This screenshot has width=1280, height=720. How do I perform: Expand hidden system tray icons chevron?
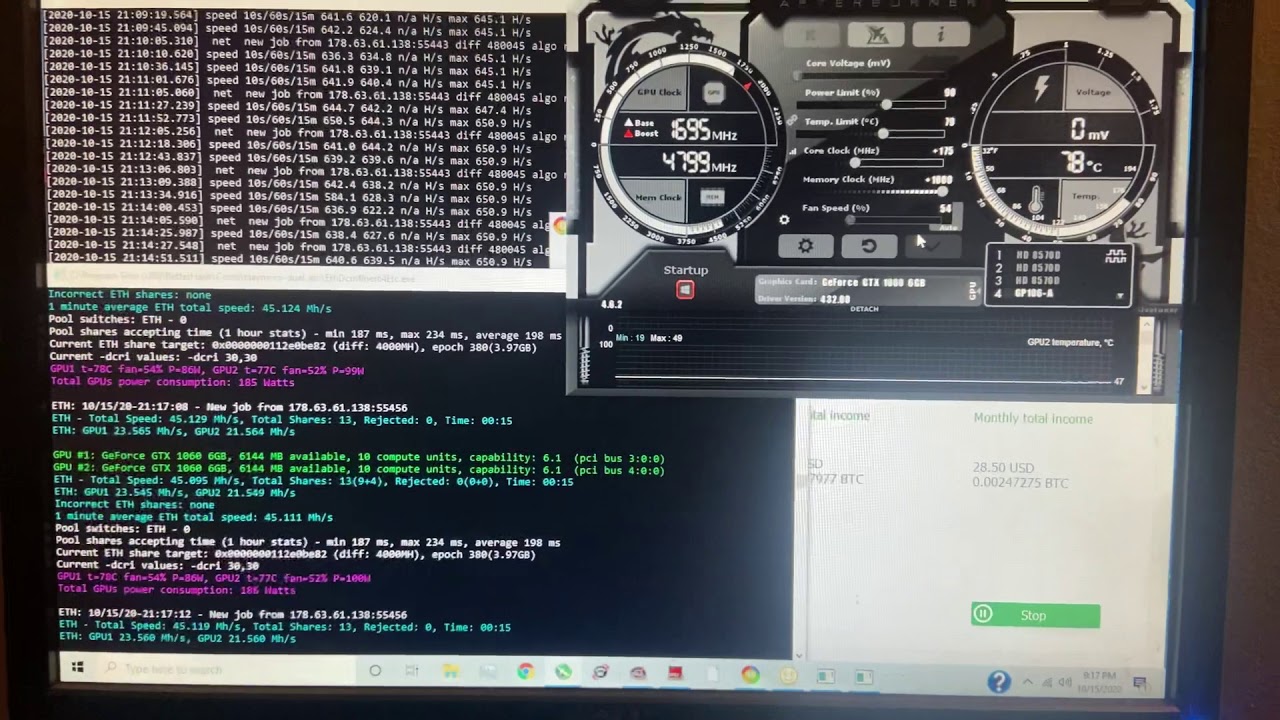pos(1027,683)
